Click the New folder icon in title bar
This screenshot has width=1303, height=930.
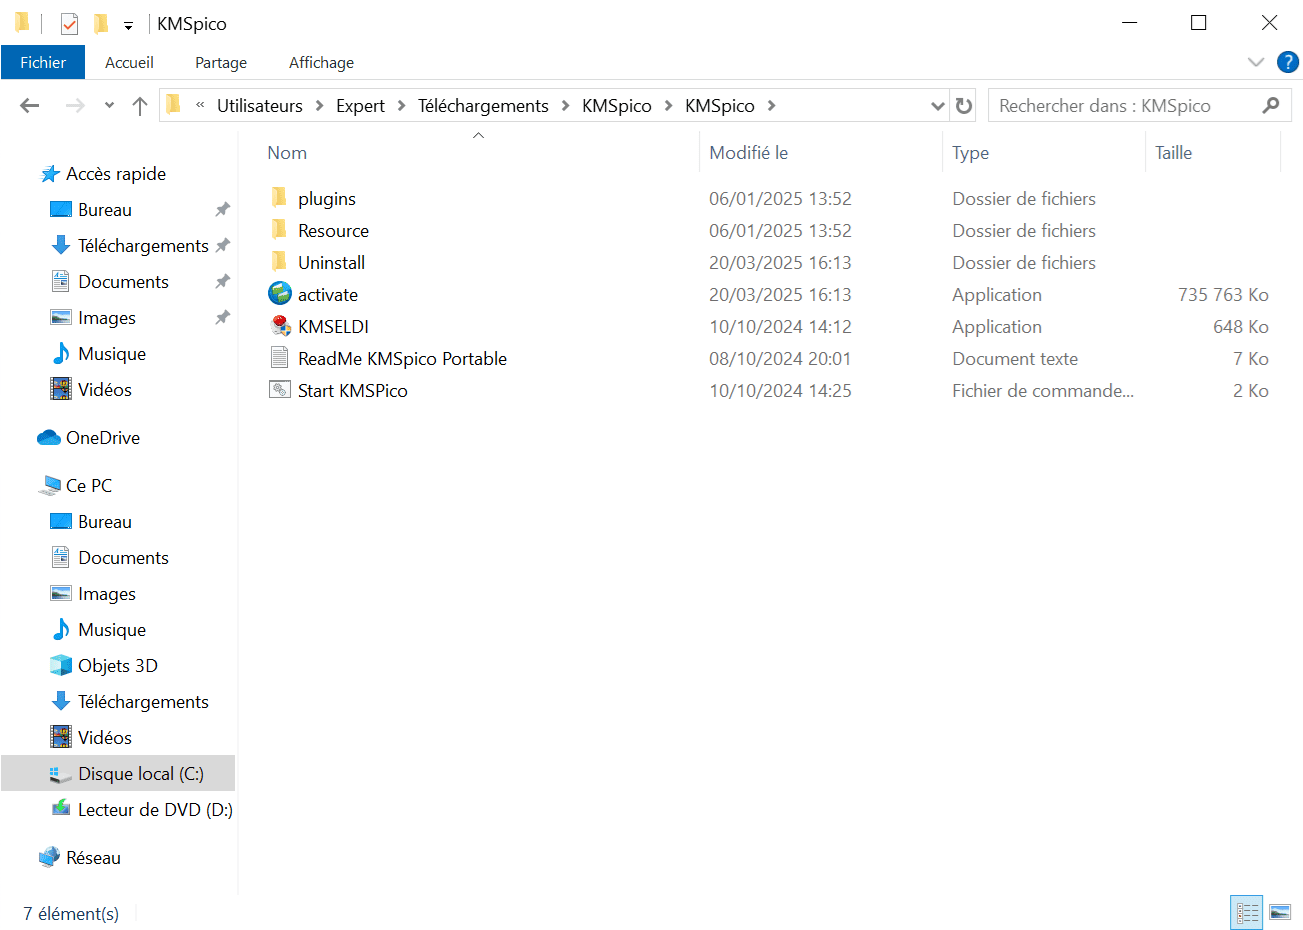click(x=101, y=23)
